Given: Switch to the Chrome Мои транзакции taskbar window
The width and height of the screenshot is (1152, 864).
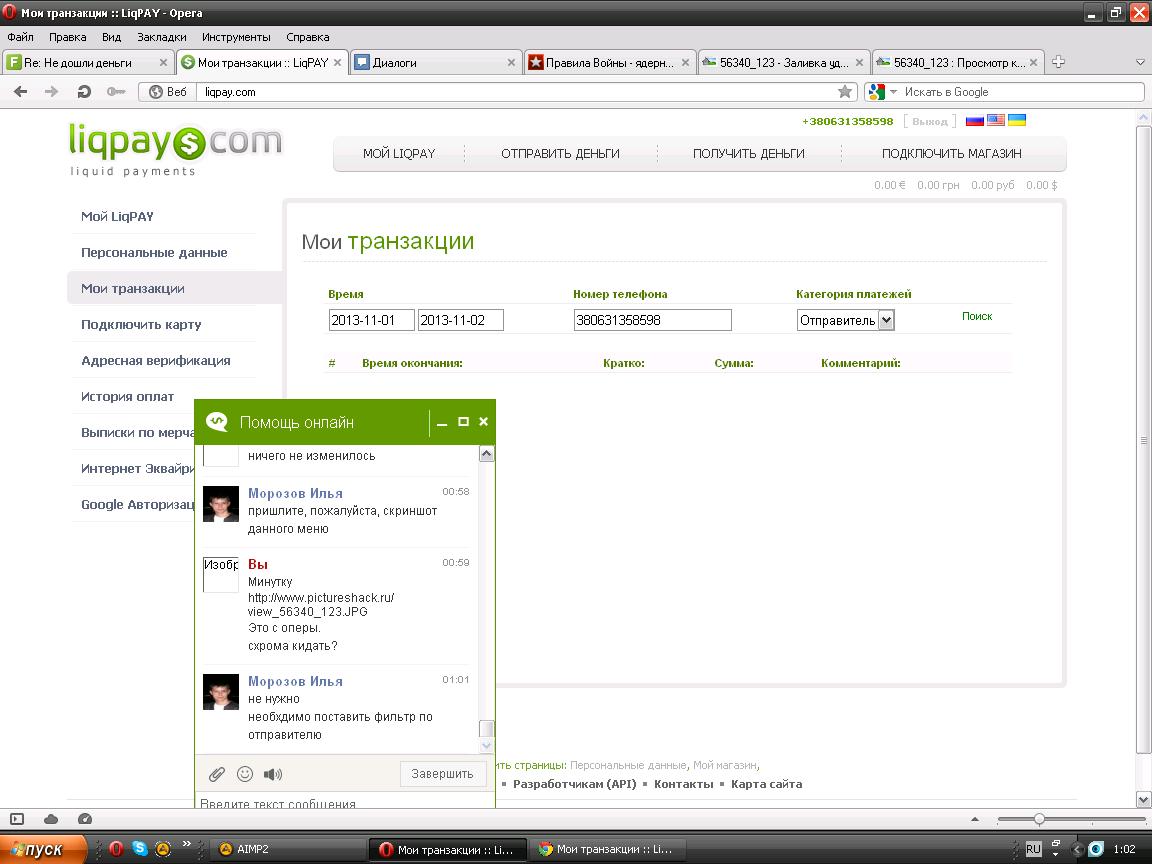Looking at the screenshot, I should coord(607,849).
